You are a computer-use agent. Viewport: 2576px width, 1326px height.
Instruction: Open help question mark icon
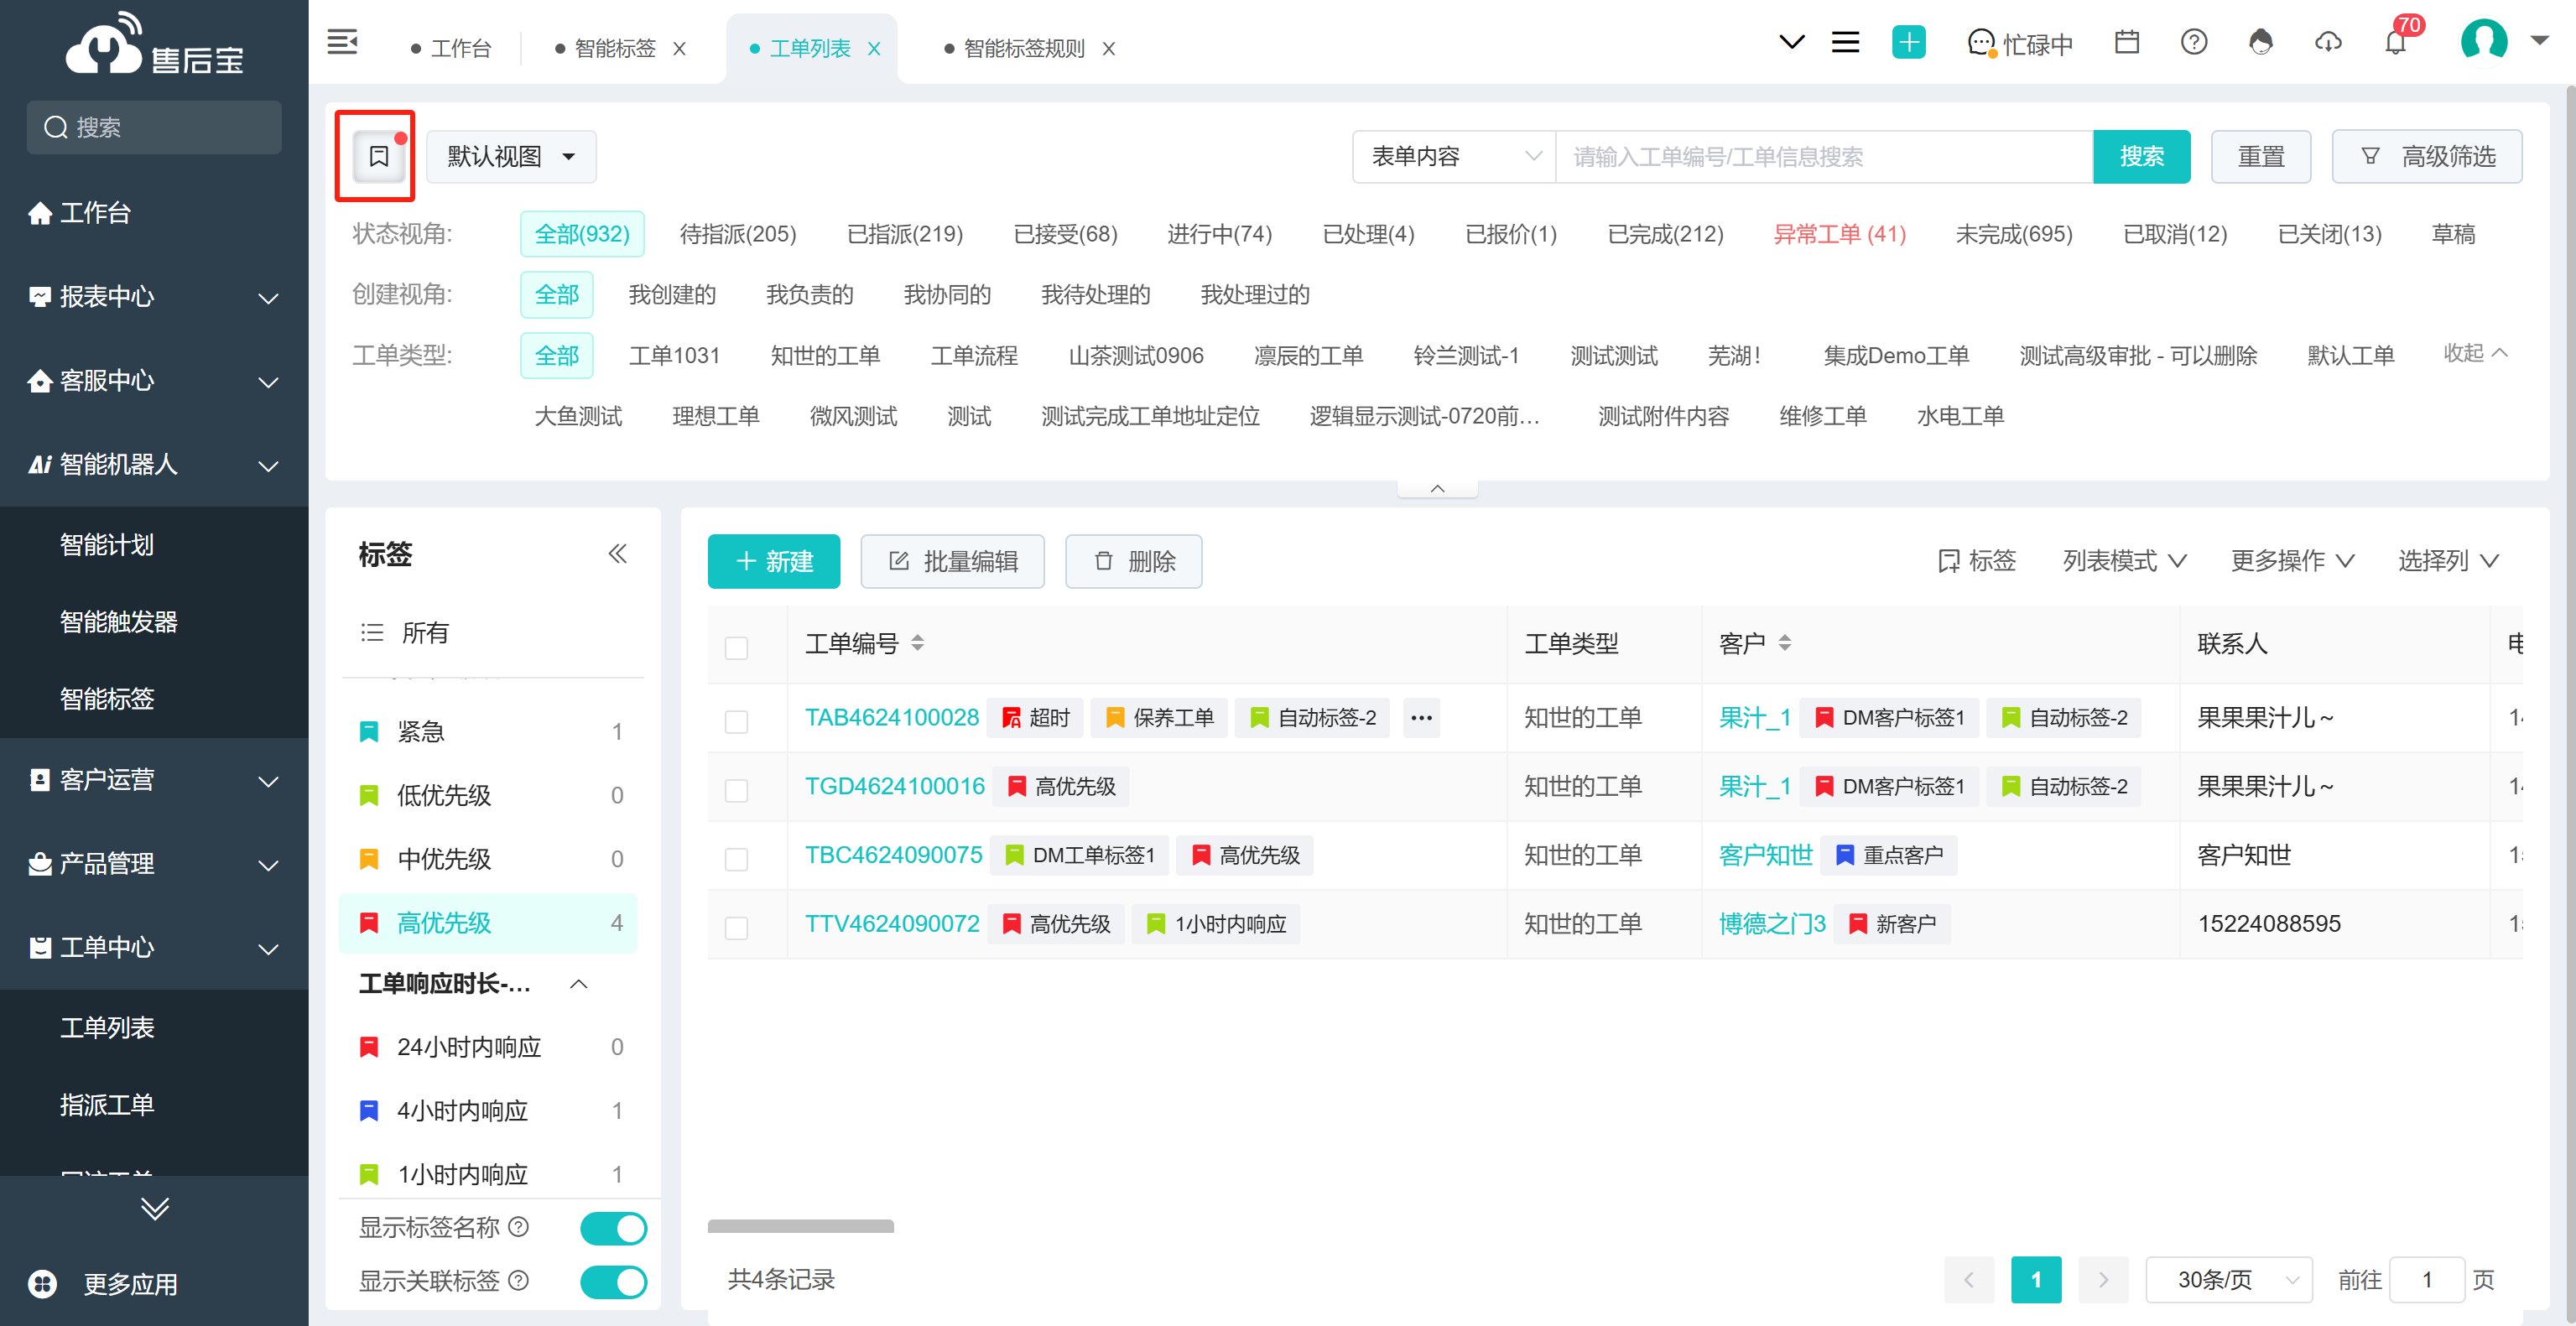pyautogui.click(x=2193, y=42)
